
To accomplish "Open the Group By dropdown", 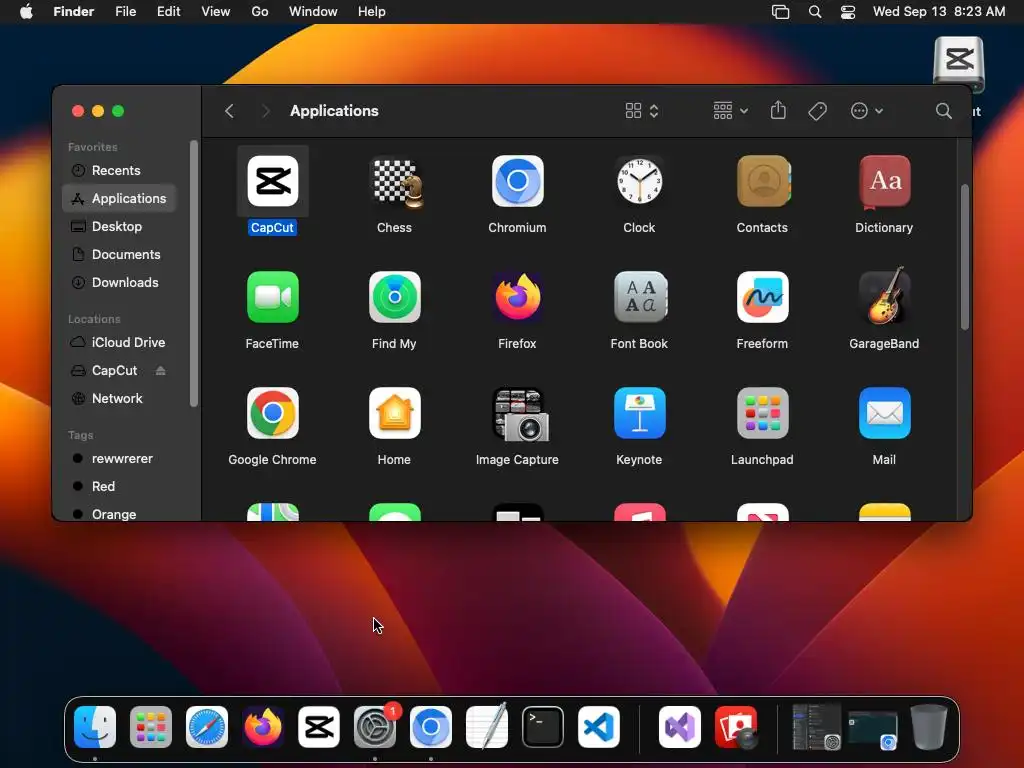I will click(x=730, y=111).
